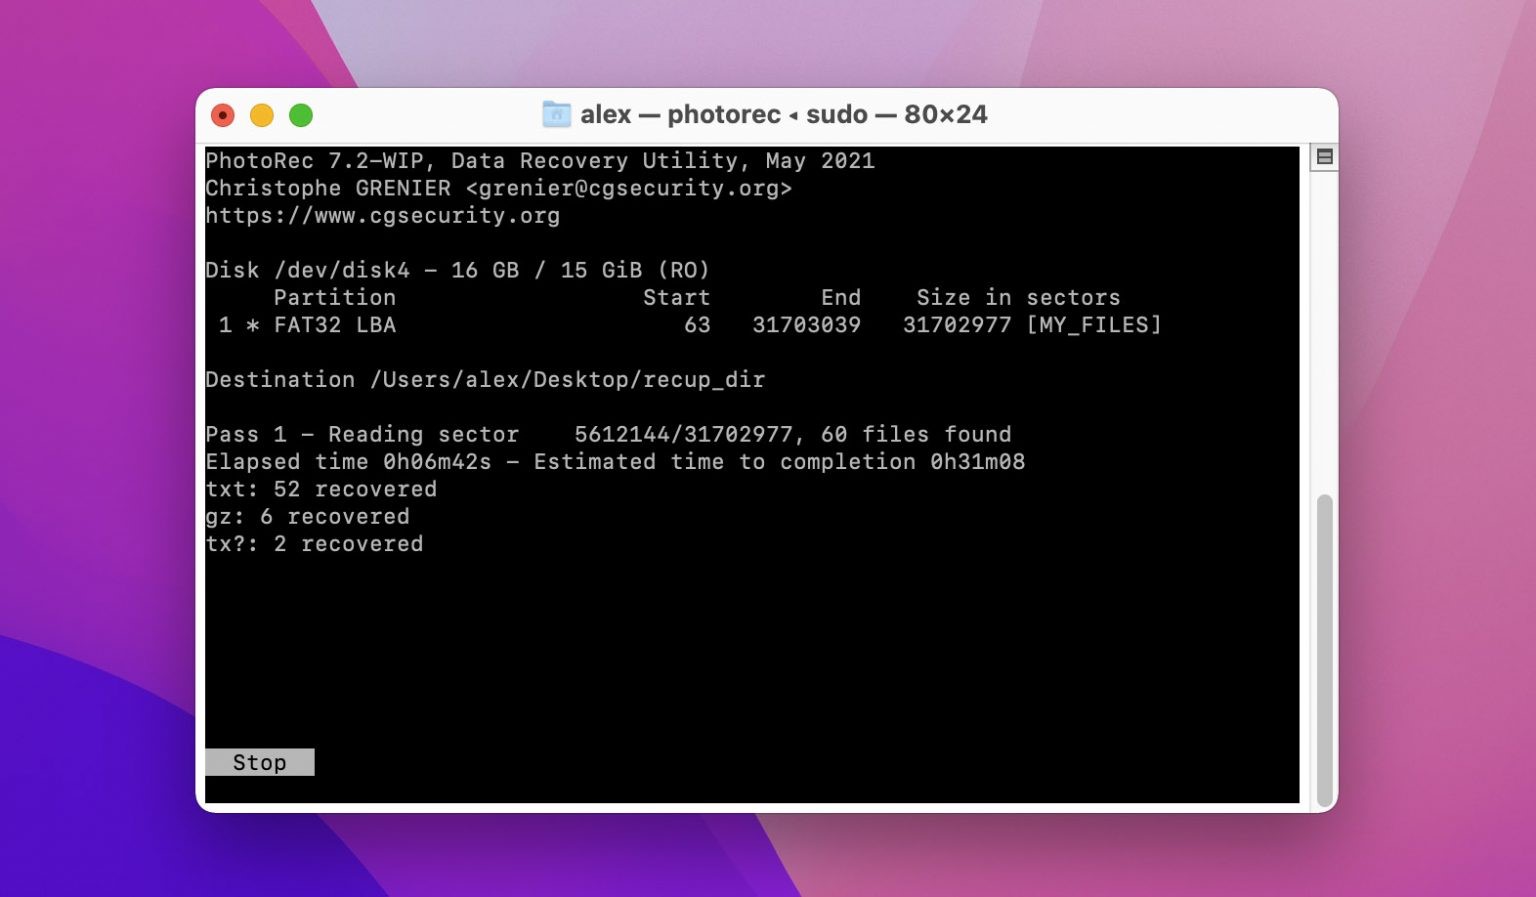Click the 'End' column header
1536x897 pixels.
[x=841, y=298]
